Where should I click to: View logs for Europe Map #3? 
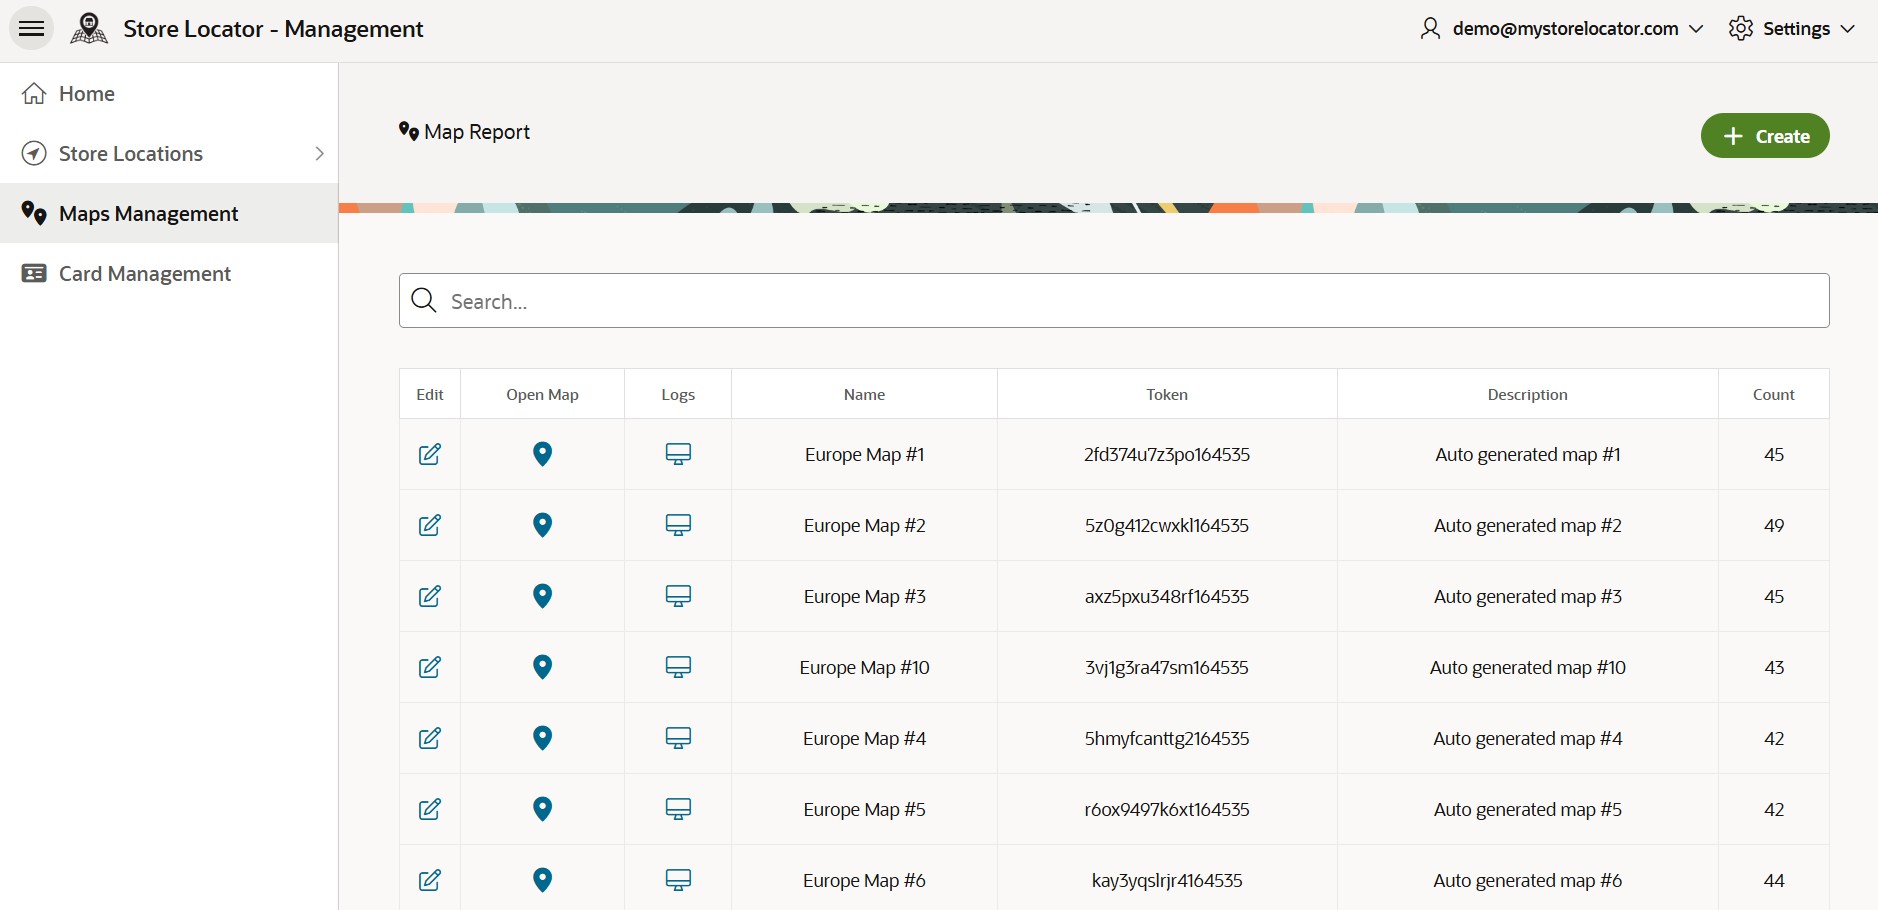678,596
